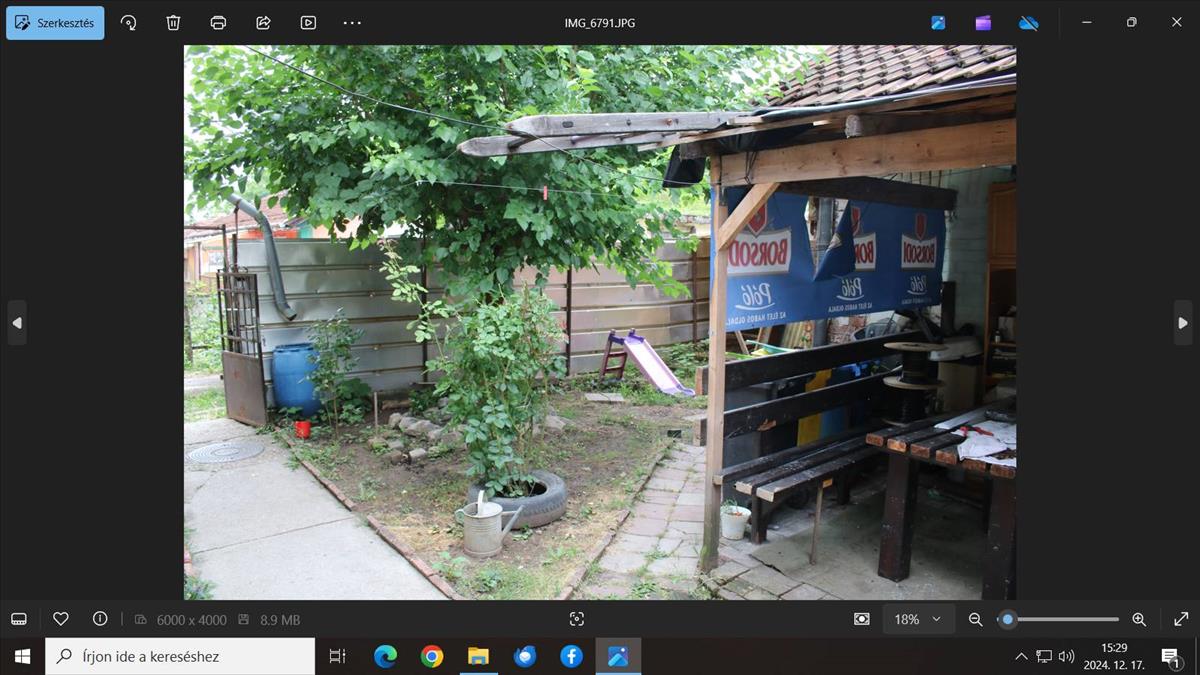Enter fullscreen with the expand arrows icon
Image resolution: width=1200 pixels, height=675 pixels.
(x=1181, y=619)
